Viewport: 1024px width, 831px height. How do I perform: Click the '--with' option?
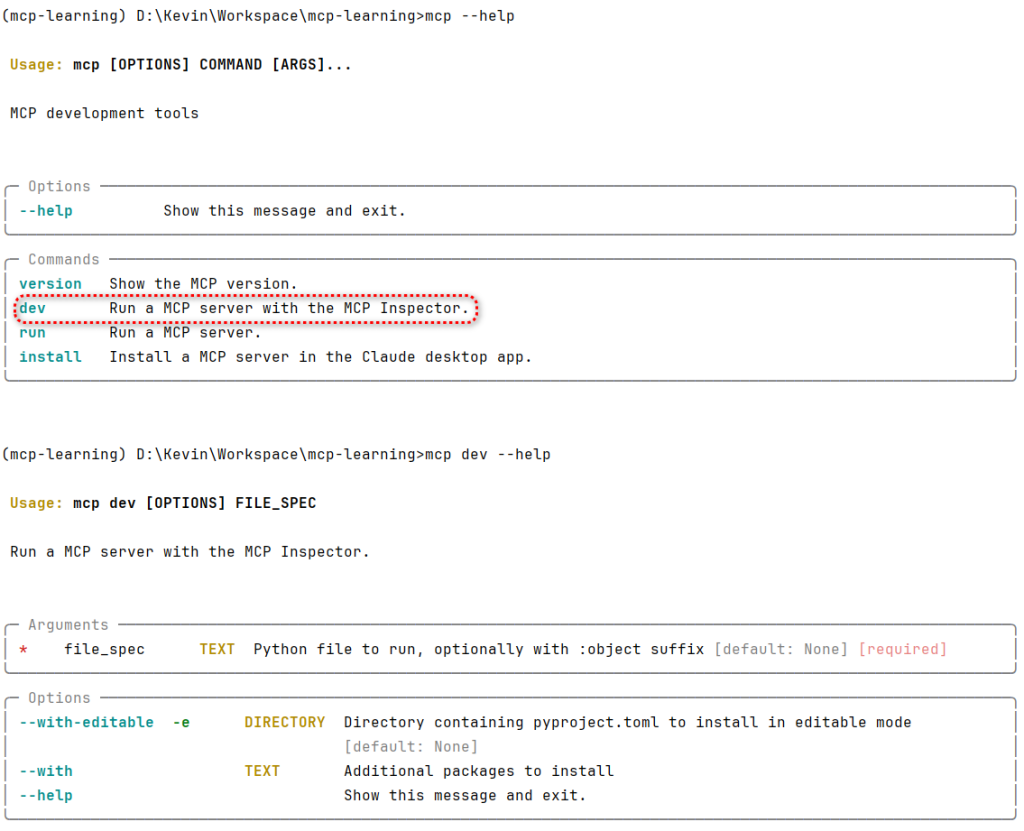coord(46,772)
